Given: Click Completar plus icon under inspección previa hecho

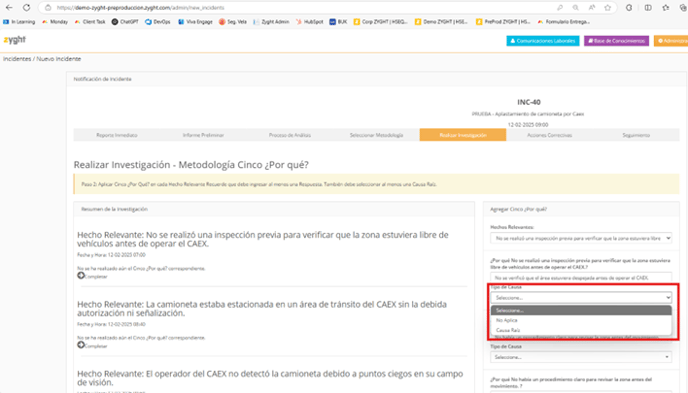Looking at the screenshot, I should (x=81, y=275).
